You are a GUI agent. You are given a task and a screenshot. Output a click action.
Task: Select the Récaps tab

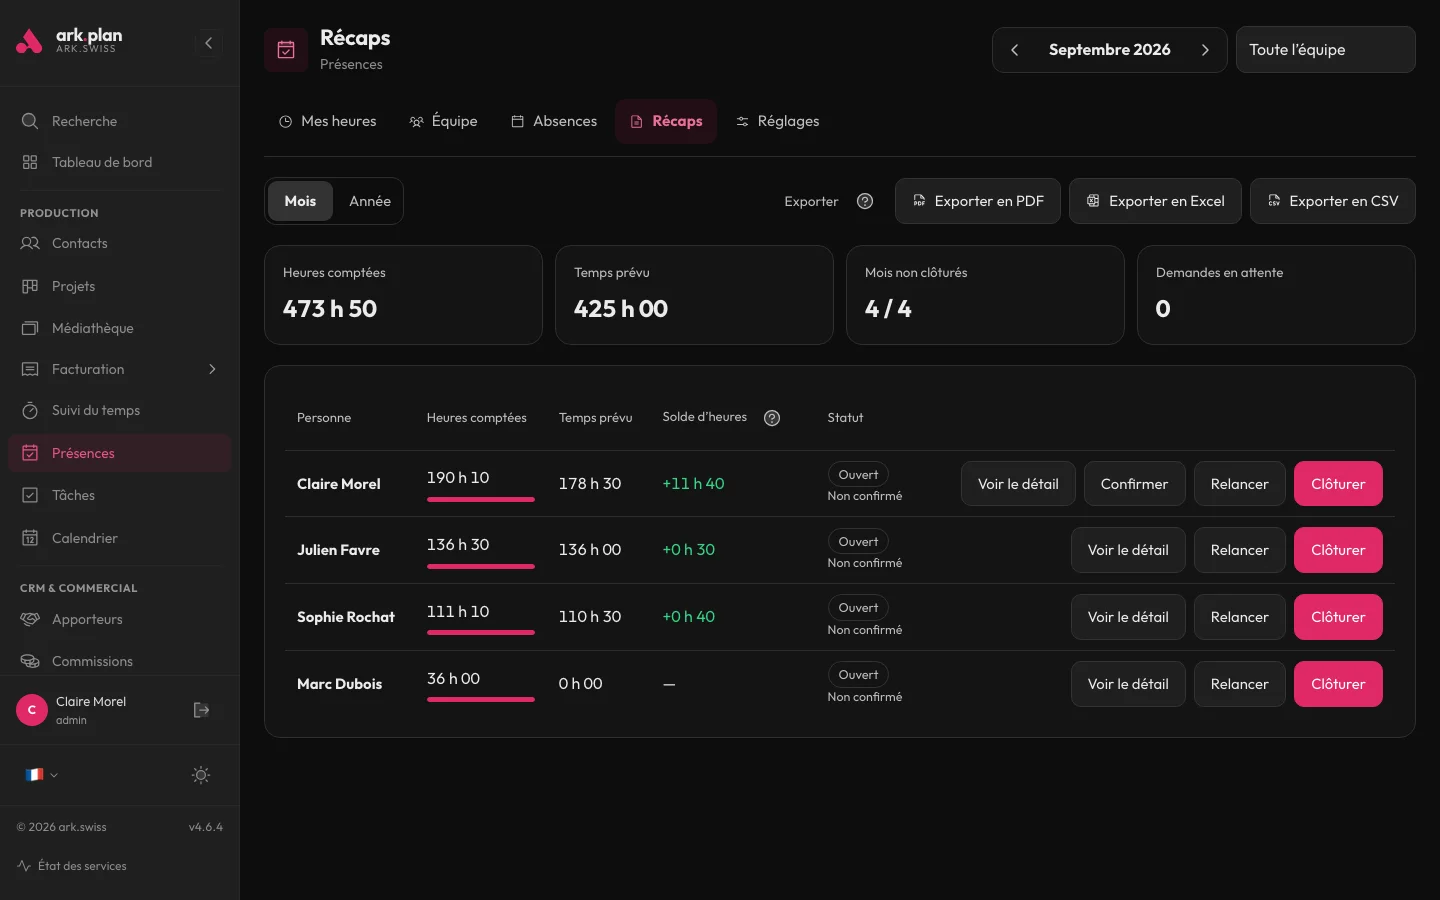point(666,121)
